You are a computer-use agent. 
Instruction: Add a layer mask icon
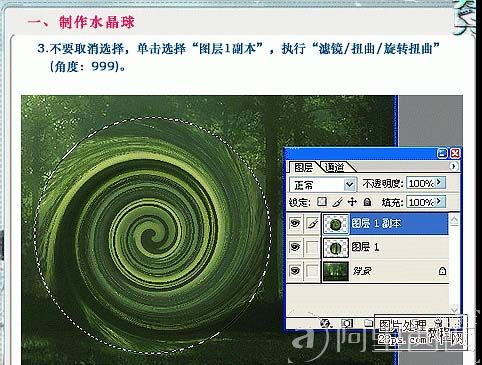347,323
